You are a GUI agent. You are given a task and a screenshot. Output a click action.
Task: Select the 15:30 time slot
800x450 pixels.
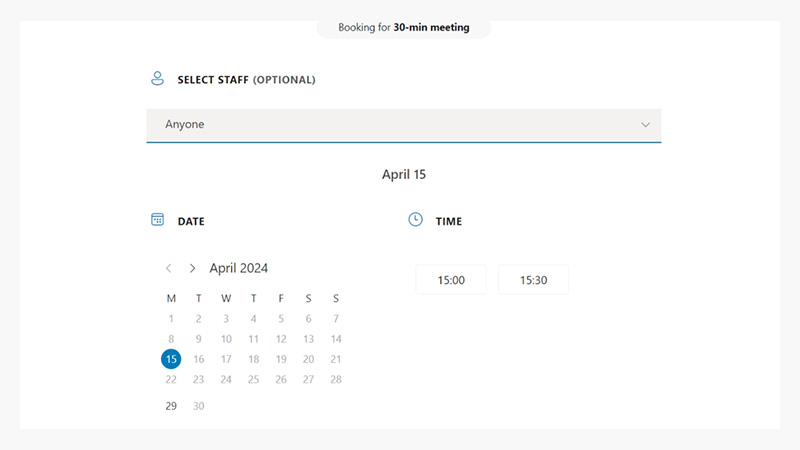[533, 280]
